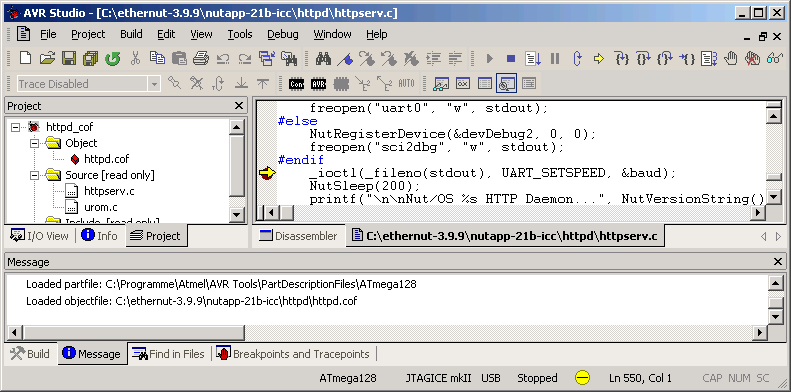
Task: Open the Help menu
Action: (x=376, y=34)
